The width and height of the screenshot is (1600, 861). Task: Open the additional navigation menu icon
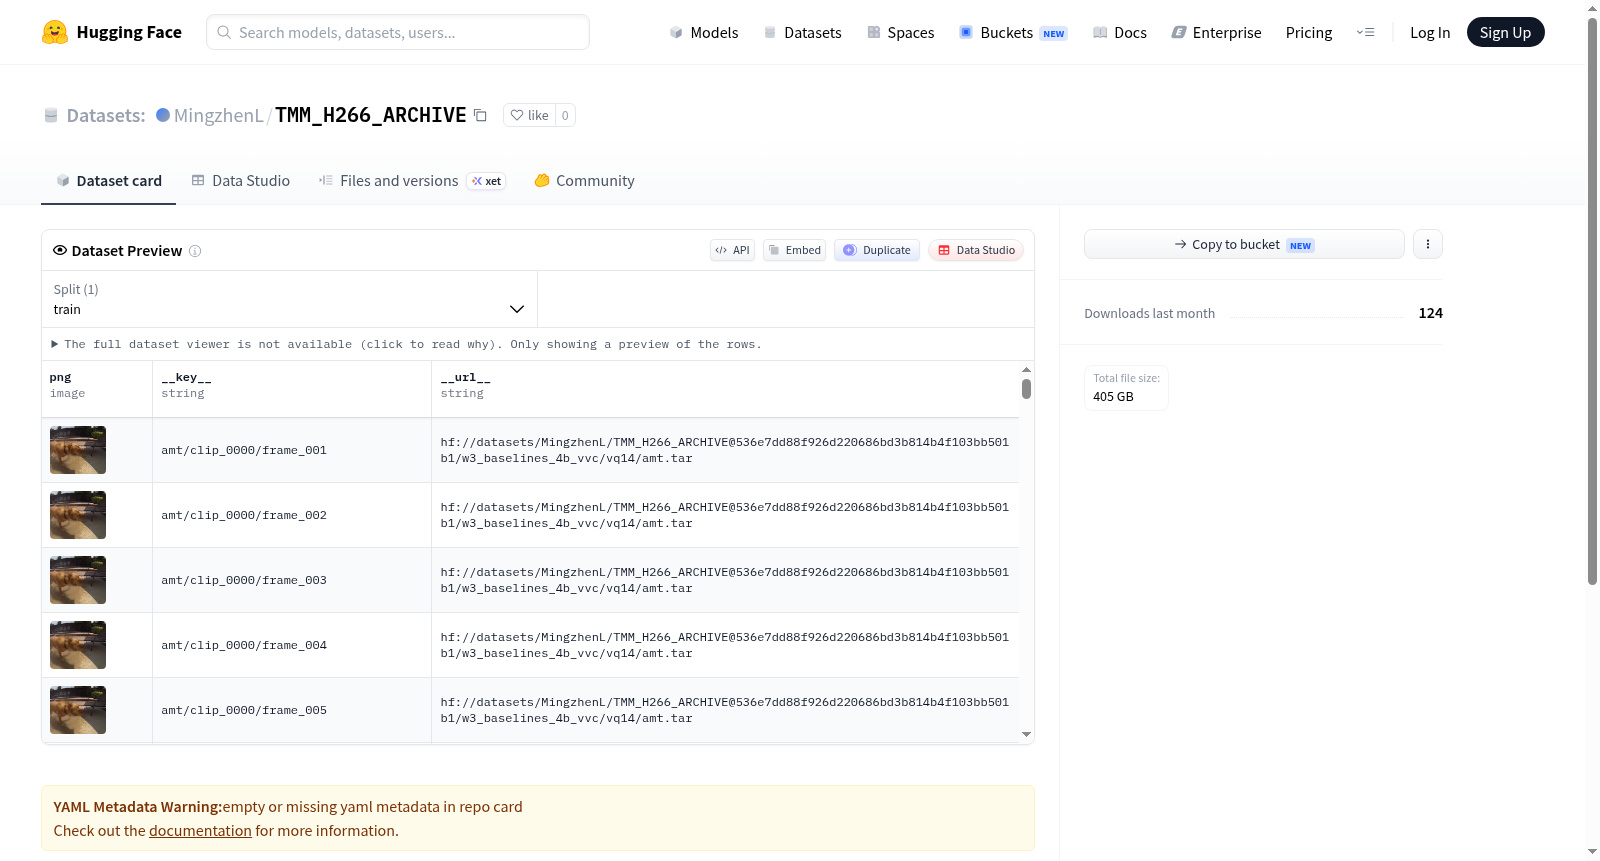click(1365, 32)
